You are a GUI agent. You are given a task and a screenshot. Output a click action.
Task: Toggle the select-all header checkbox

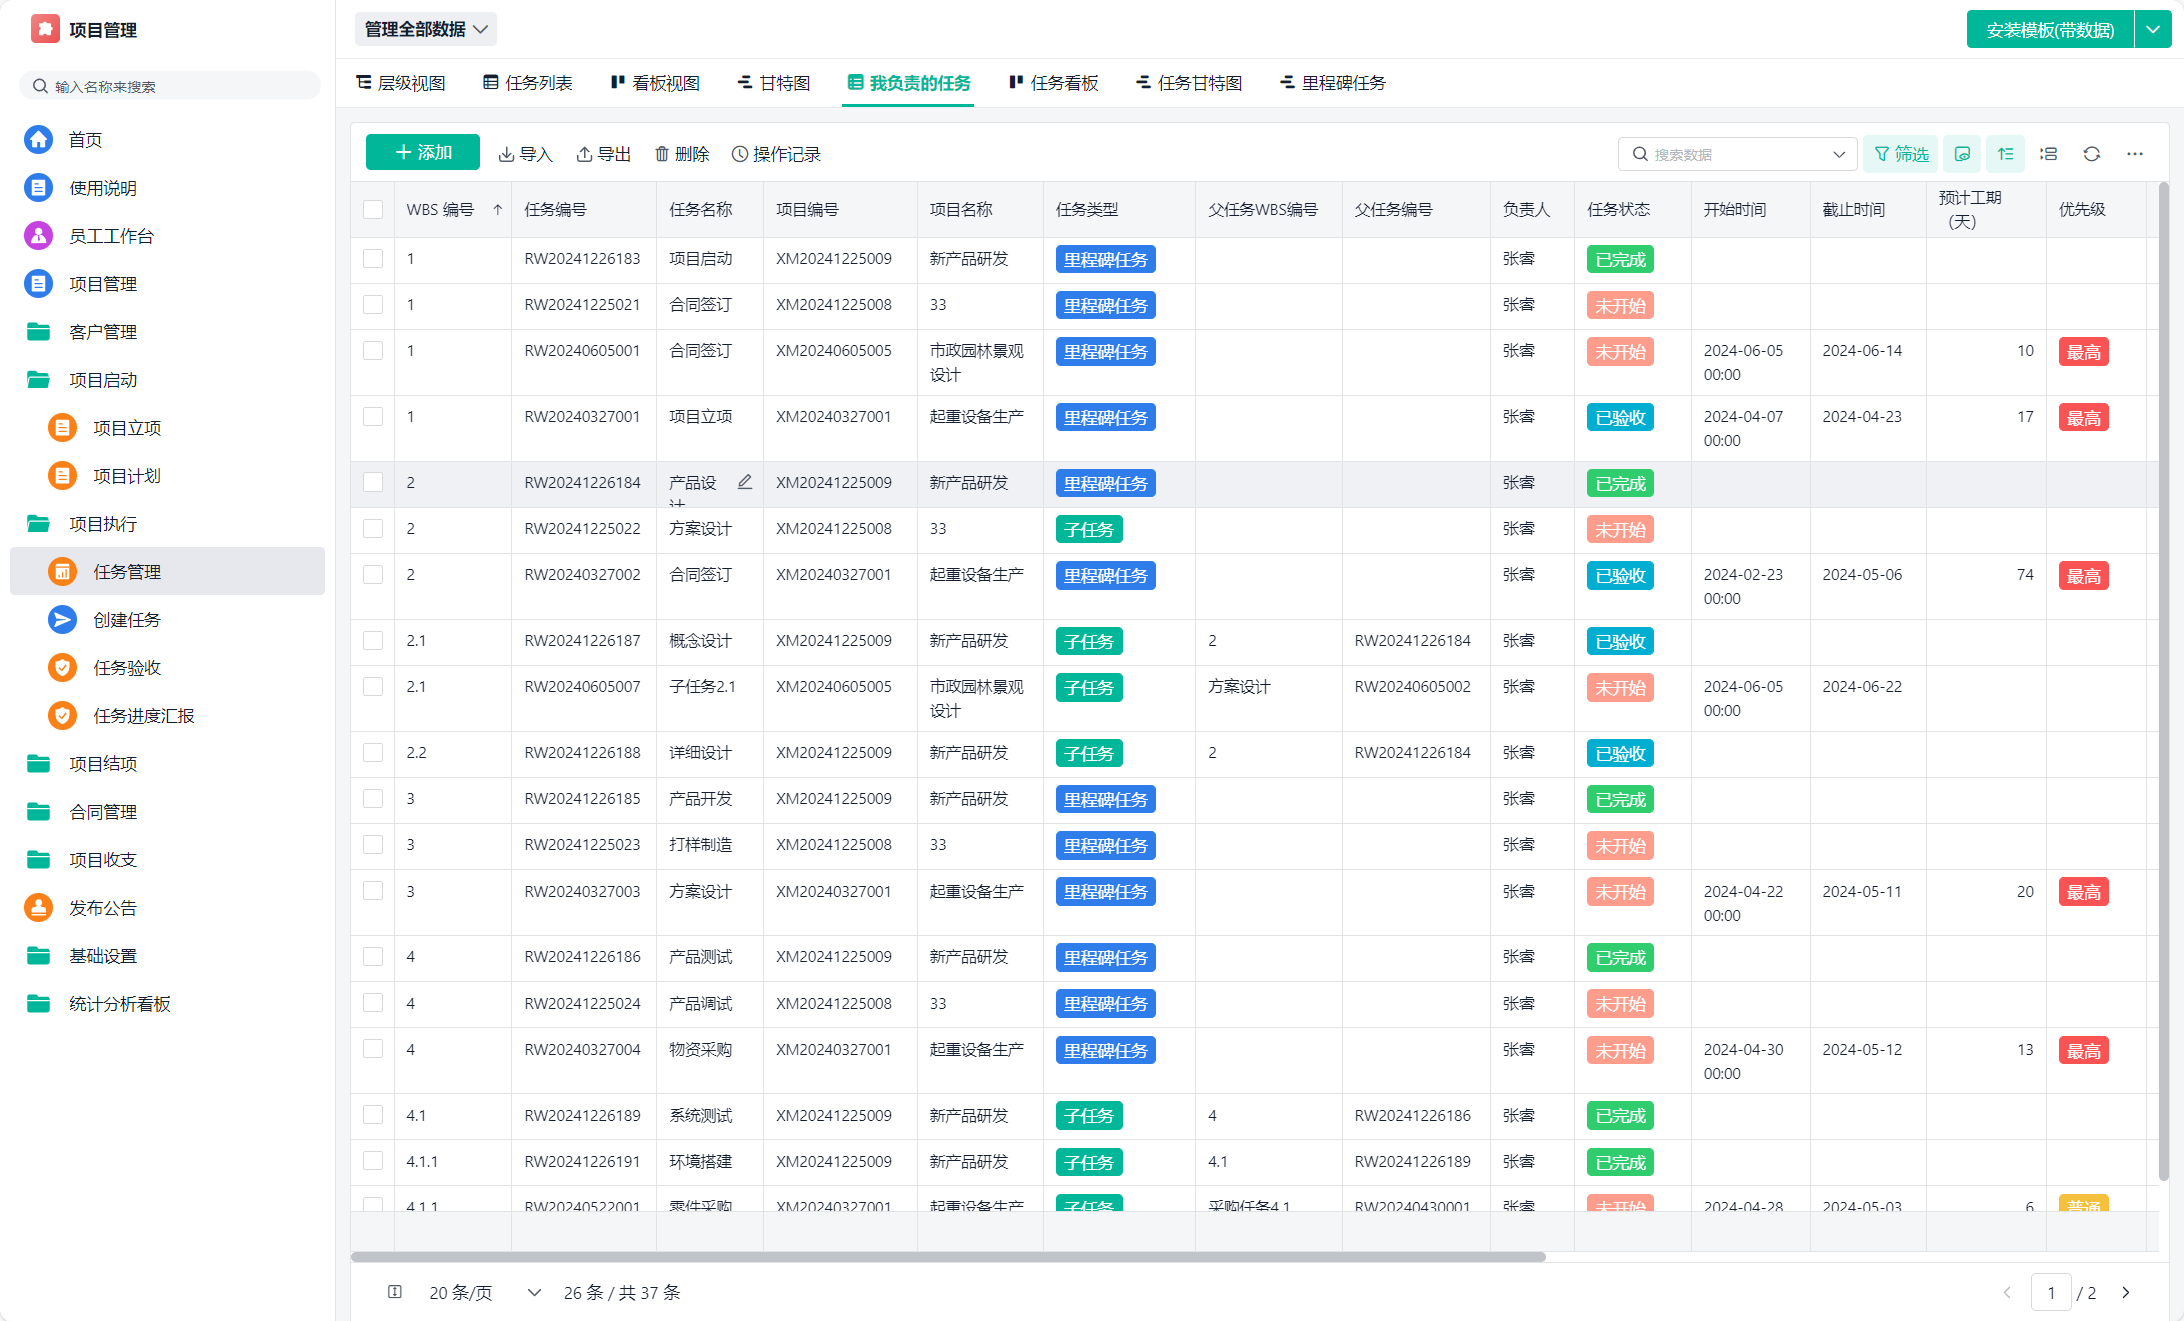[x=373, y=209]
